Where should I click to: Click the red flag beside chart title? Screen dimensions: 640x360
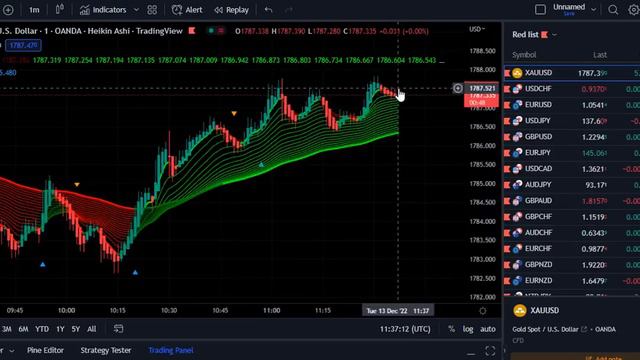(x=191, y=31)
